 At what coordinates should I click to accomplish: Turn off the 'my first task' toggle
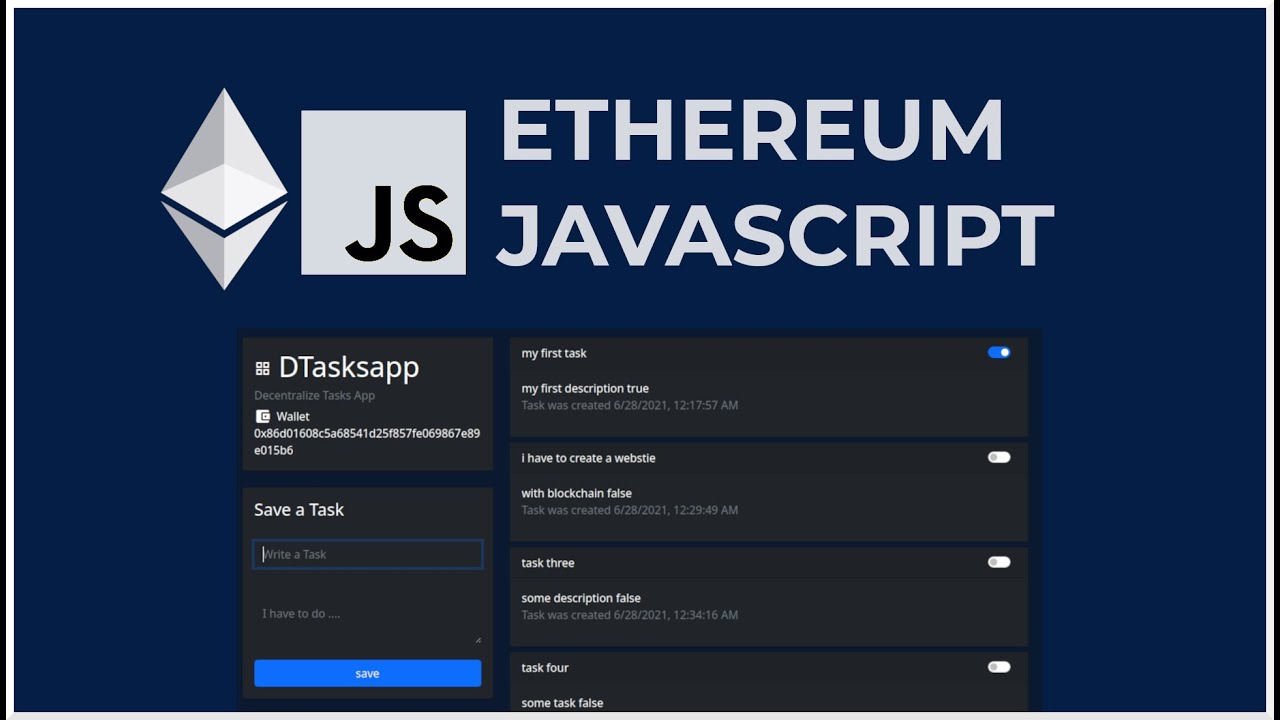click(999, 352)
